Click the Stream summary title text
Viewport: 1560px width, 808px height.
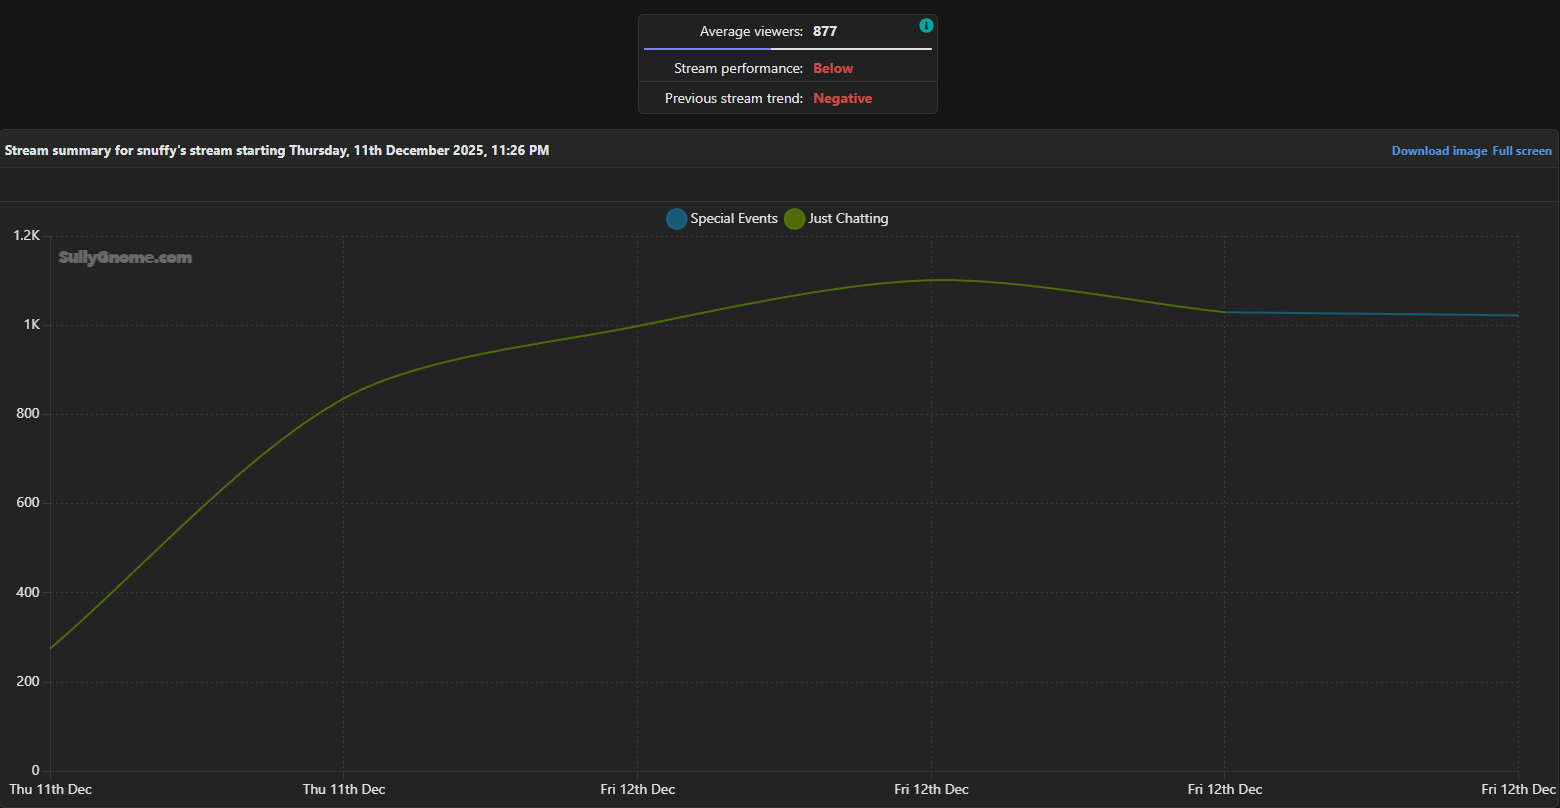pos(277,151)
